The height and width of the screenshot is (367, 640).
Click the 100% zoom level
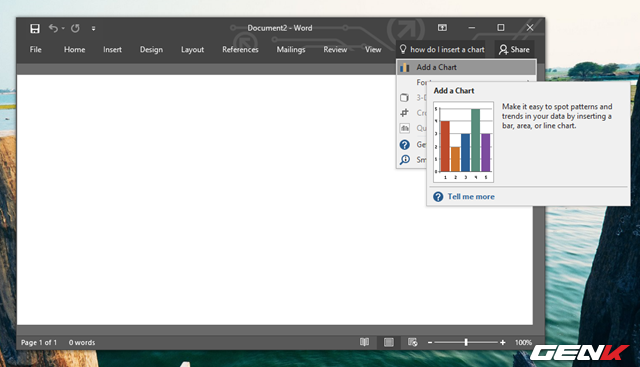coord(523,343)
